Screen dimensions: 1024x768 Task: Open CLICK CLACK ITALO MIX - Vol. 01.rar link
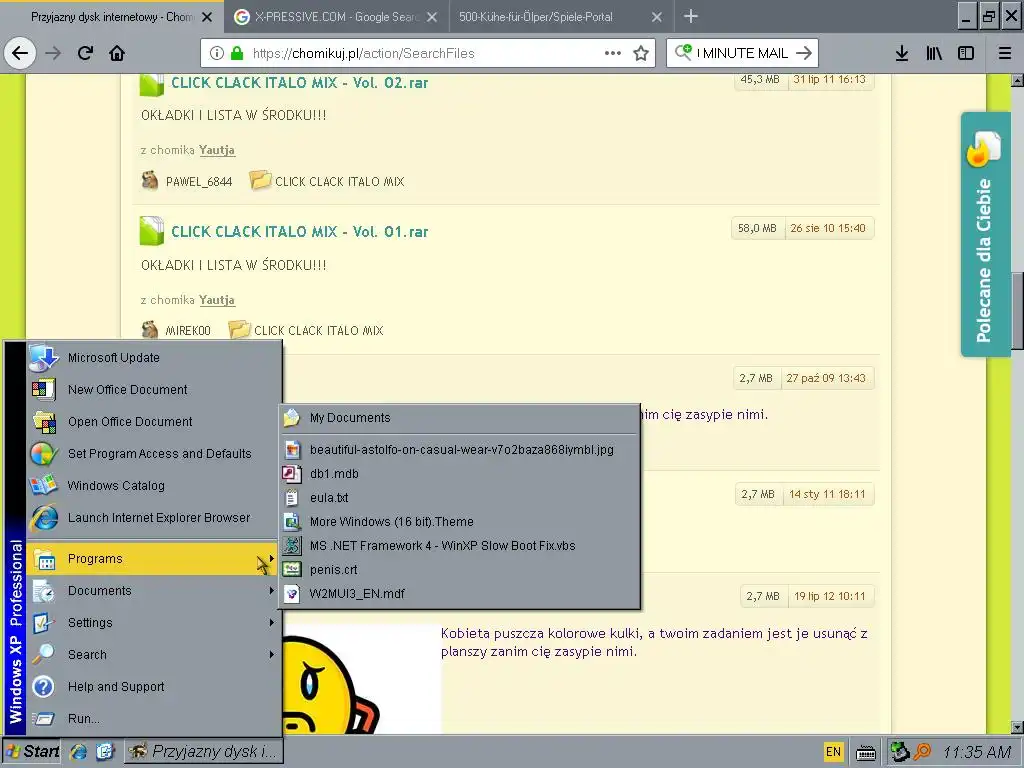tap(300, 232)
